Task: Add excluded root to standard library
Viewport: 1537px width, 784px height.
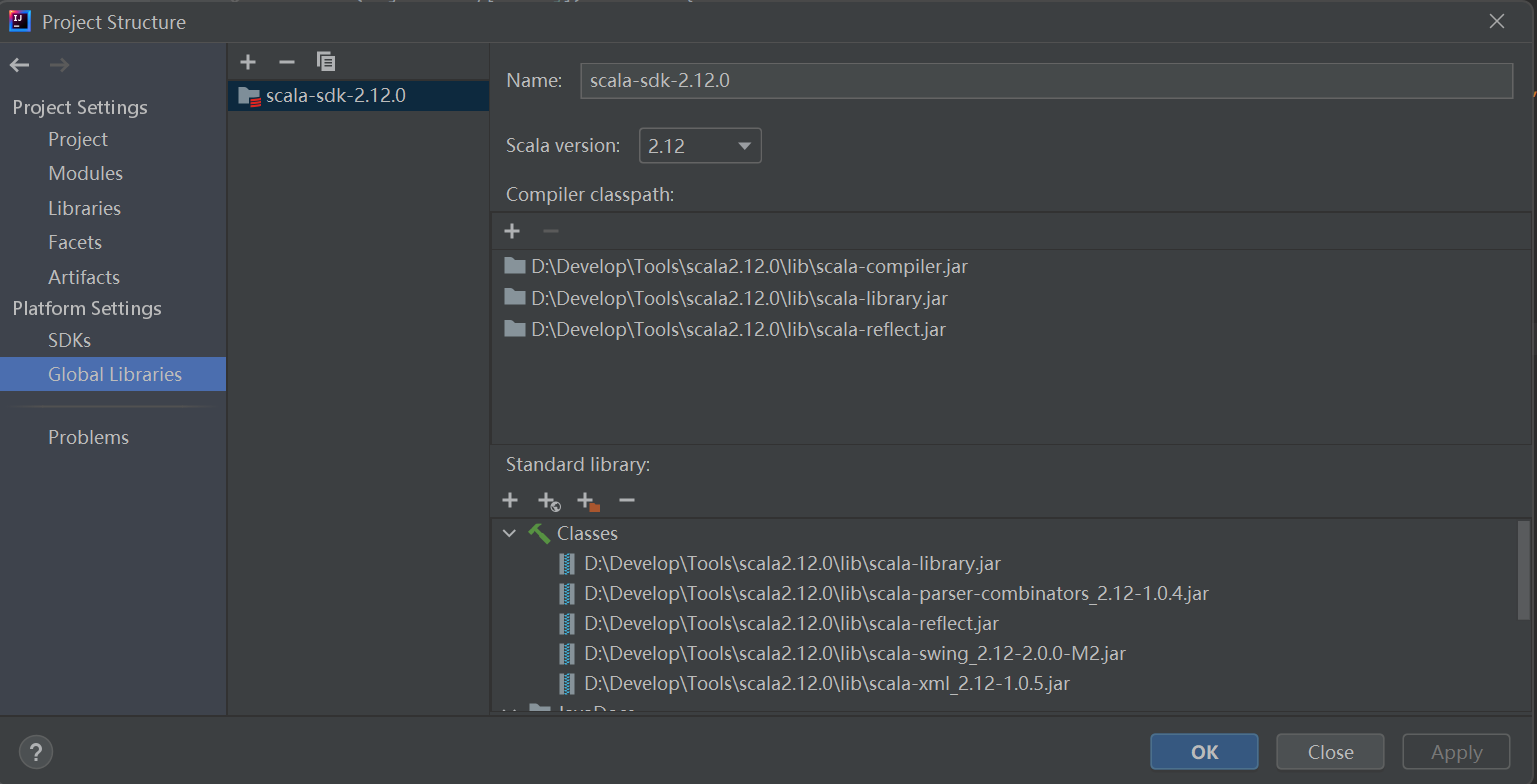Action: tap(588, 501)
